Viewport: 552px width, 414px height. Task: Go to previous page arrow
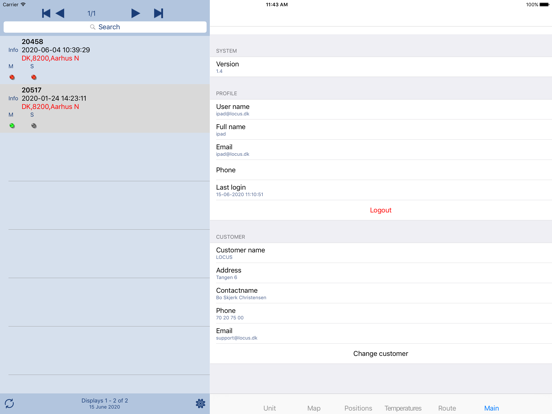coord(60,13)
